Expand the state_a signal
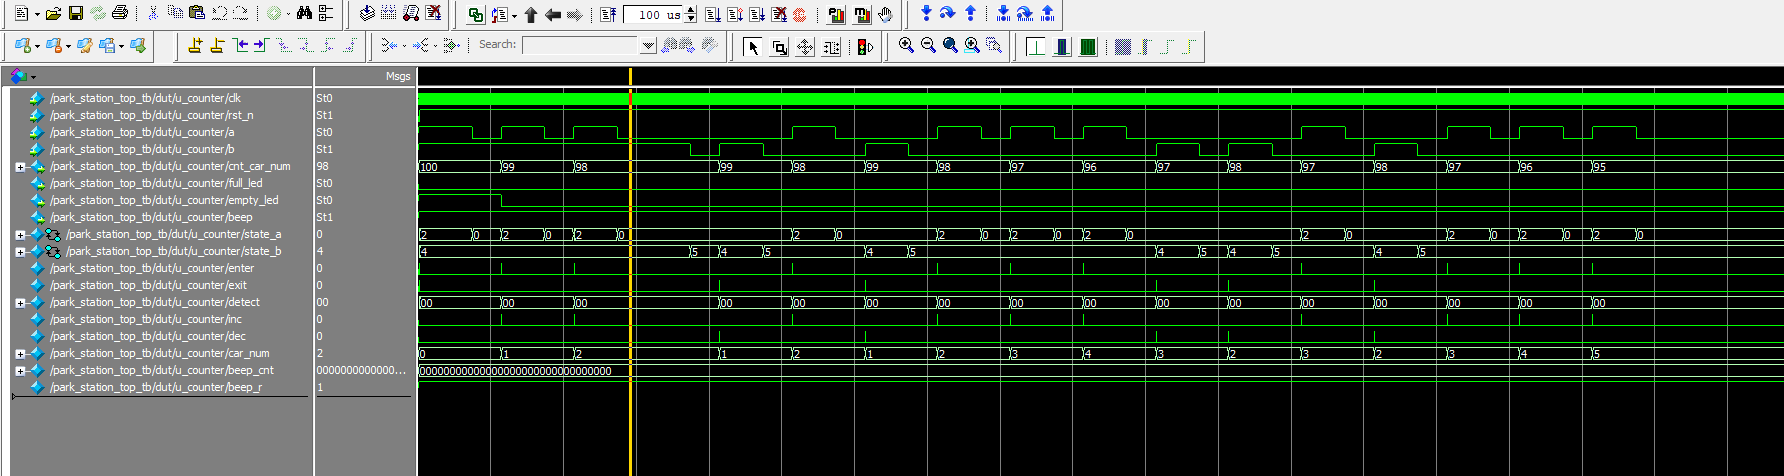This screenshot has height=476, width=1784. coord(20,235)
